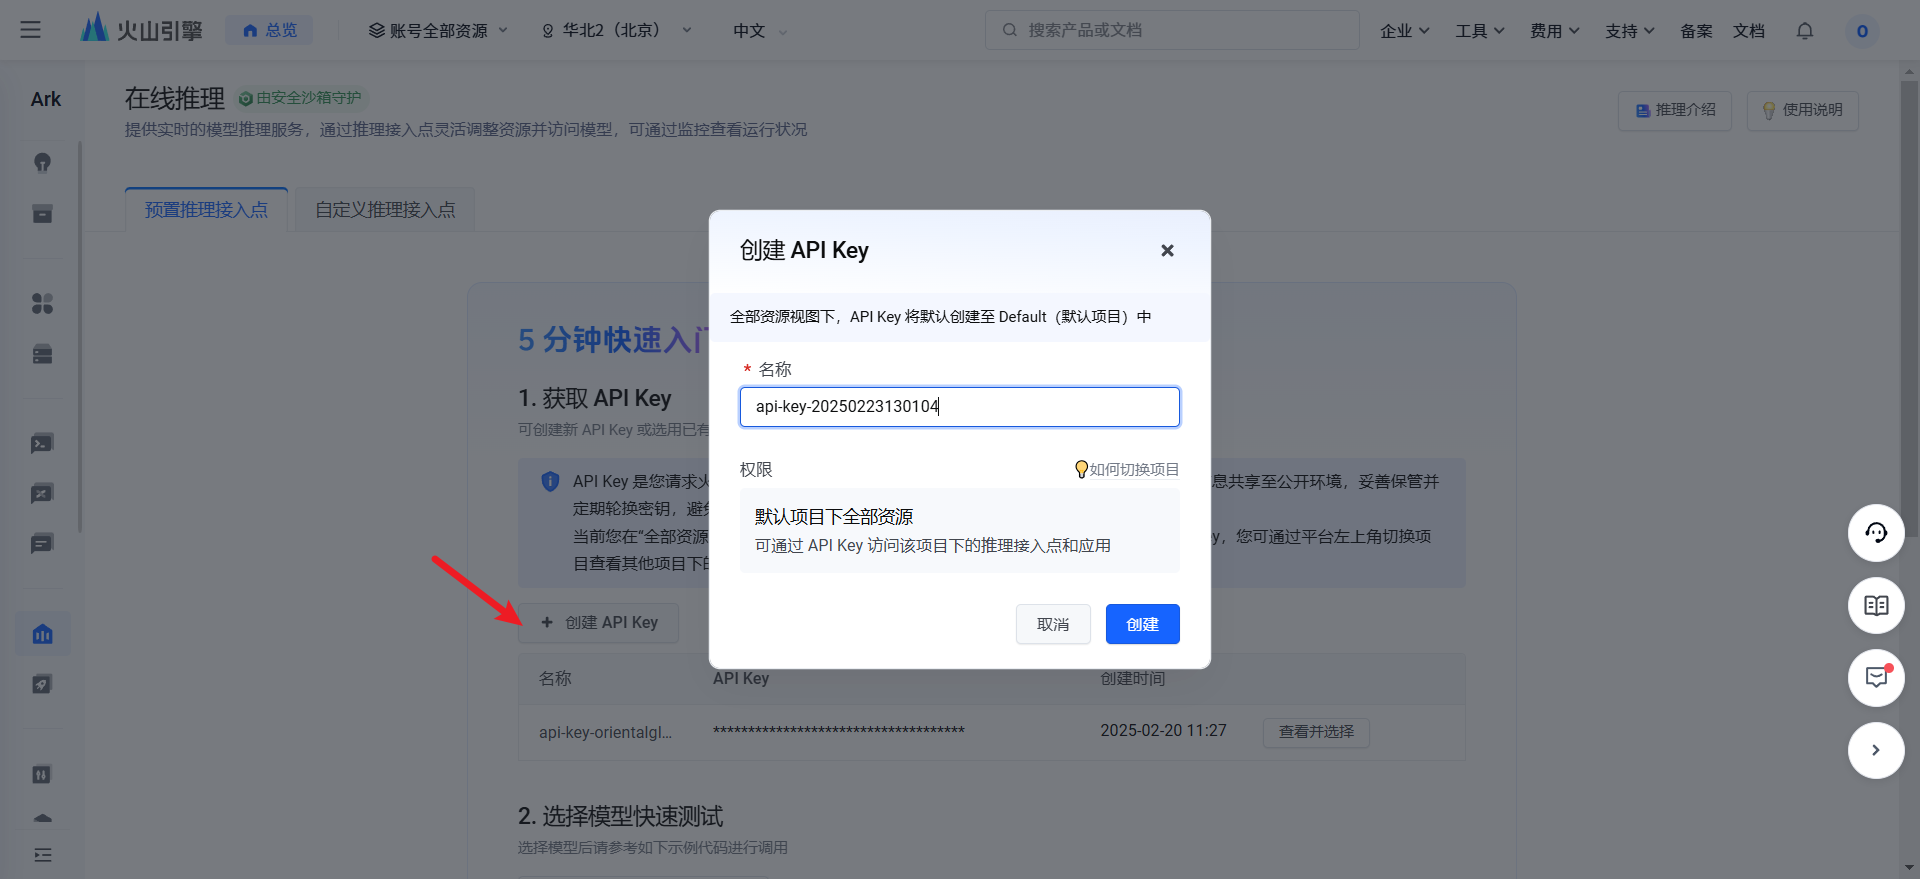Open the hamburger navigation menu
Viewport: 1920px width, 879px height.
point(31,30)
